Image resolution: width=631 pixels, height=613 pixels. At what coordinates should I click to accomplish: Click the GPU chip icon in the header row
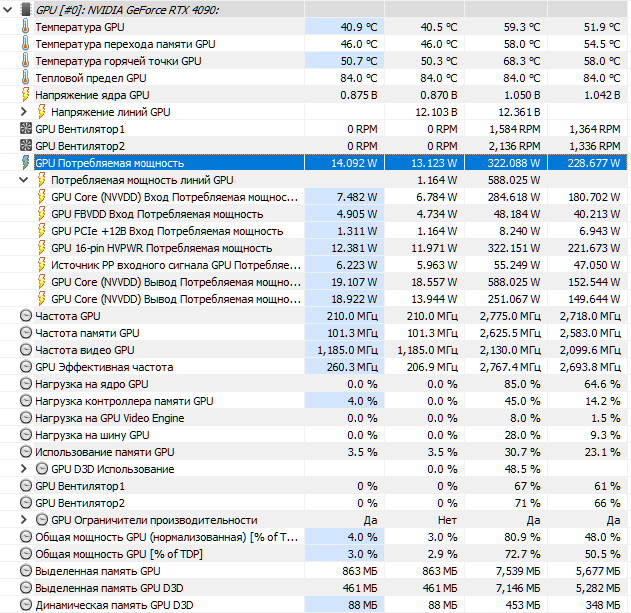[x=25, y=10]
